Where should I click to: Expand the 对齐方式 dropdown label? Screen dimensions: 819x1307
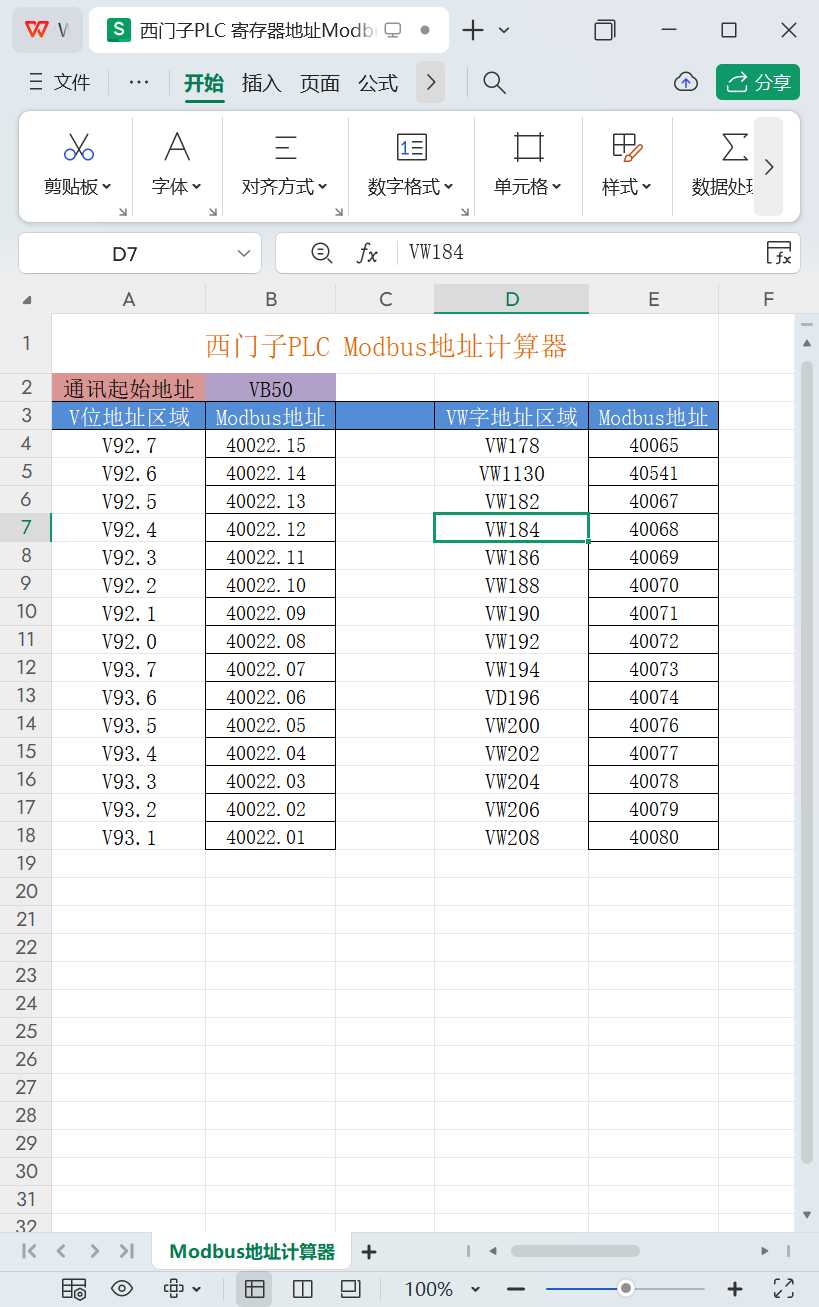click(x=285, y=187)
